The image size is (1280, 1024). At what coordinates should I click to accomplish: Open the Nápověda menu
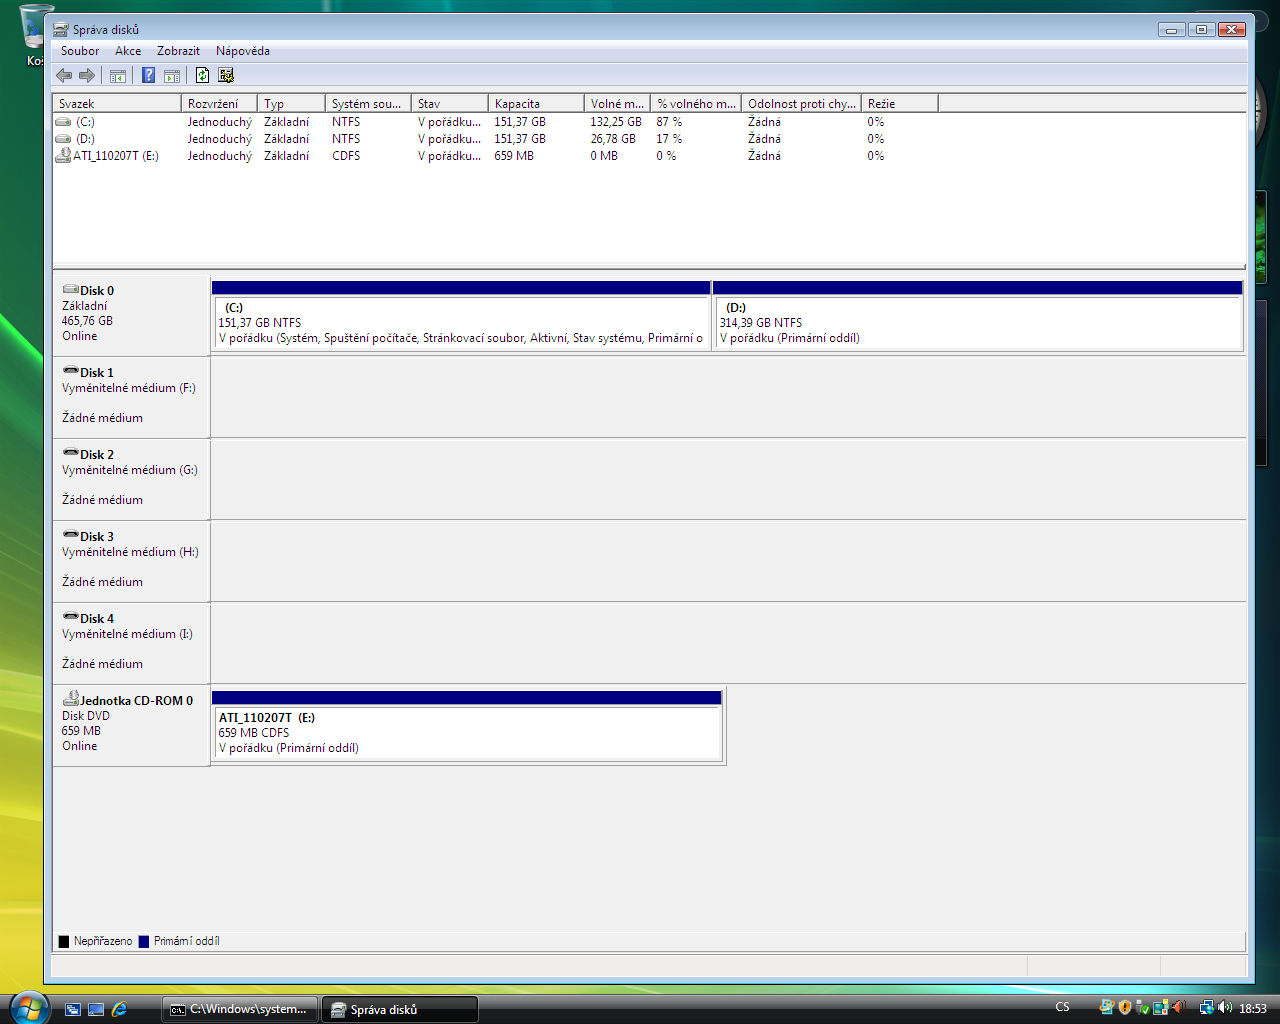coord(243,51)
